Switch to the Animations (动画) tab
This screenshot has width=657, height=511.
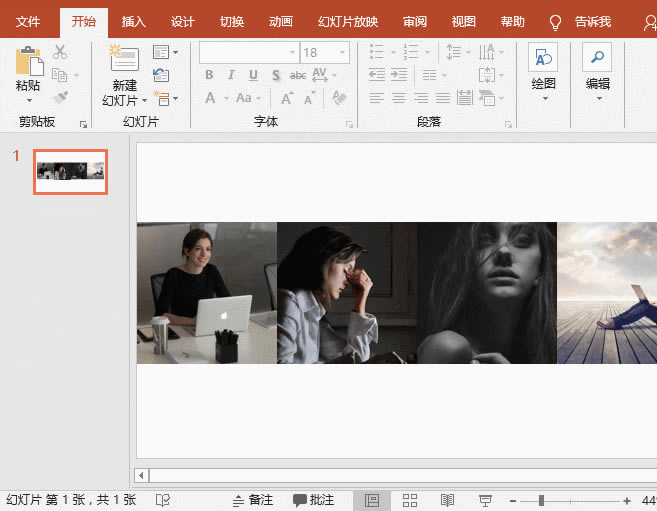tap(281, 22)
